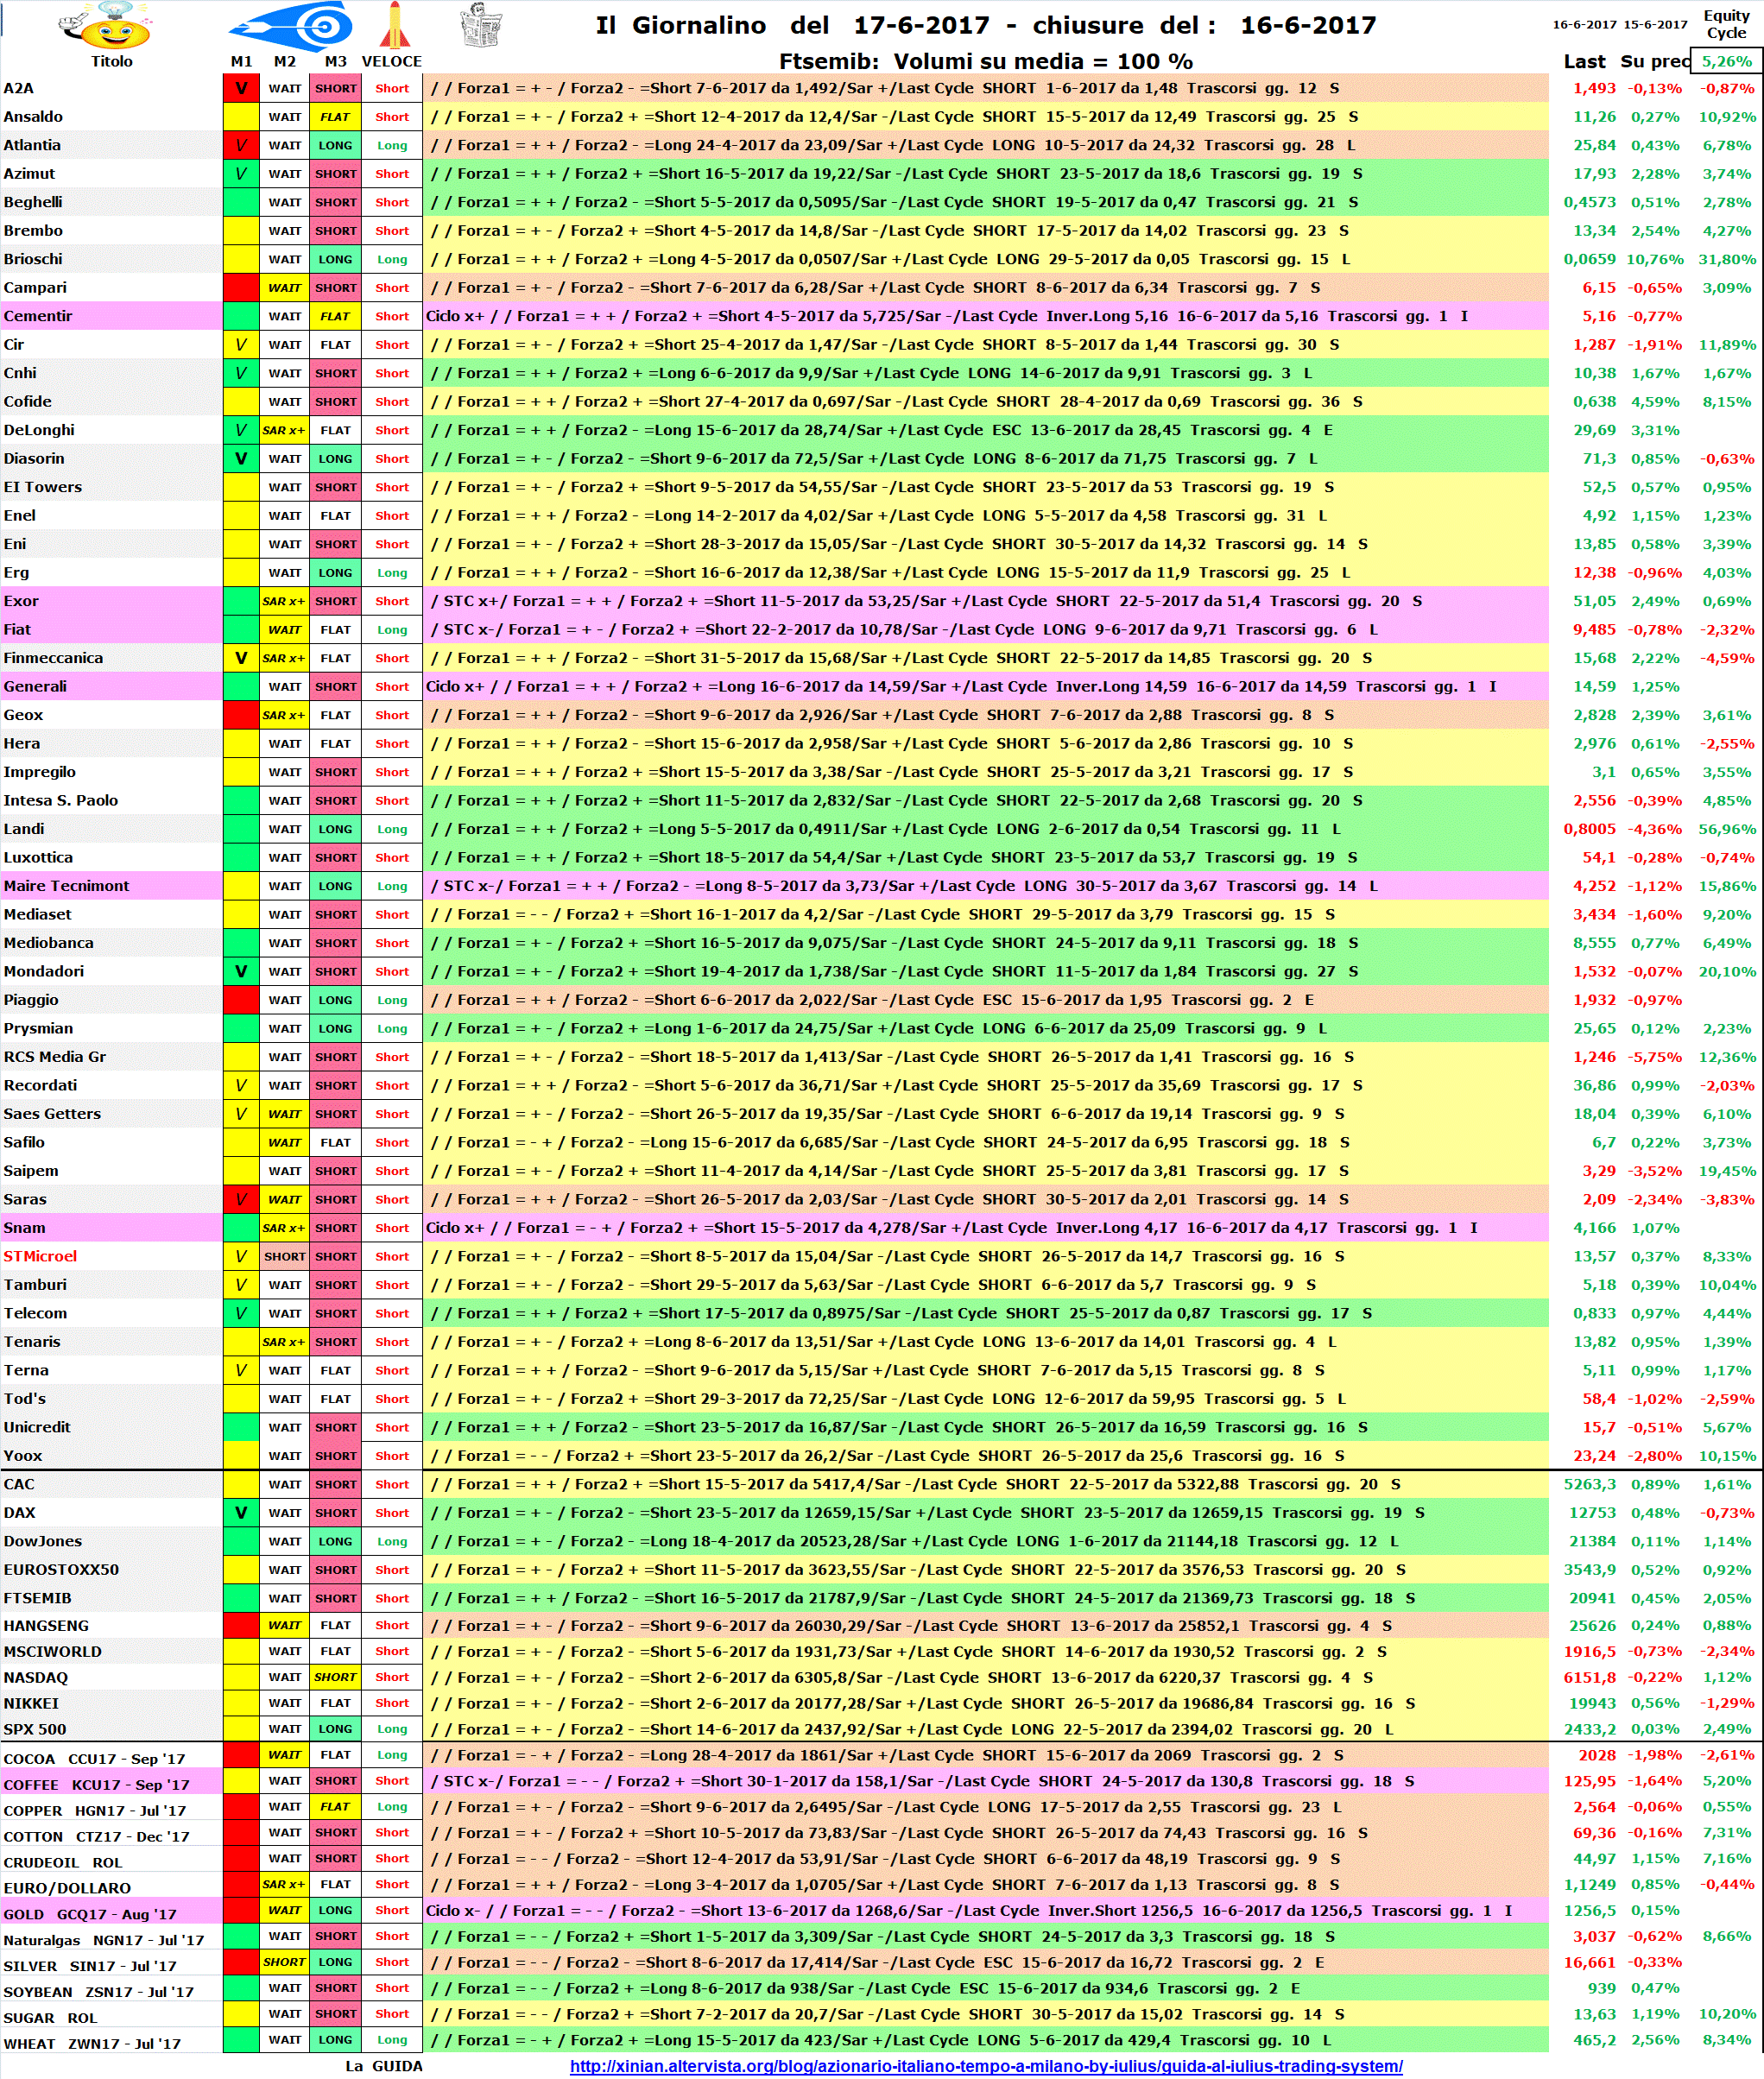
Task: Click the red rocket icon above VELOCE
Action: (x=393, y=25)
